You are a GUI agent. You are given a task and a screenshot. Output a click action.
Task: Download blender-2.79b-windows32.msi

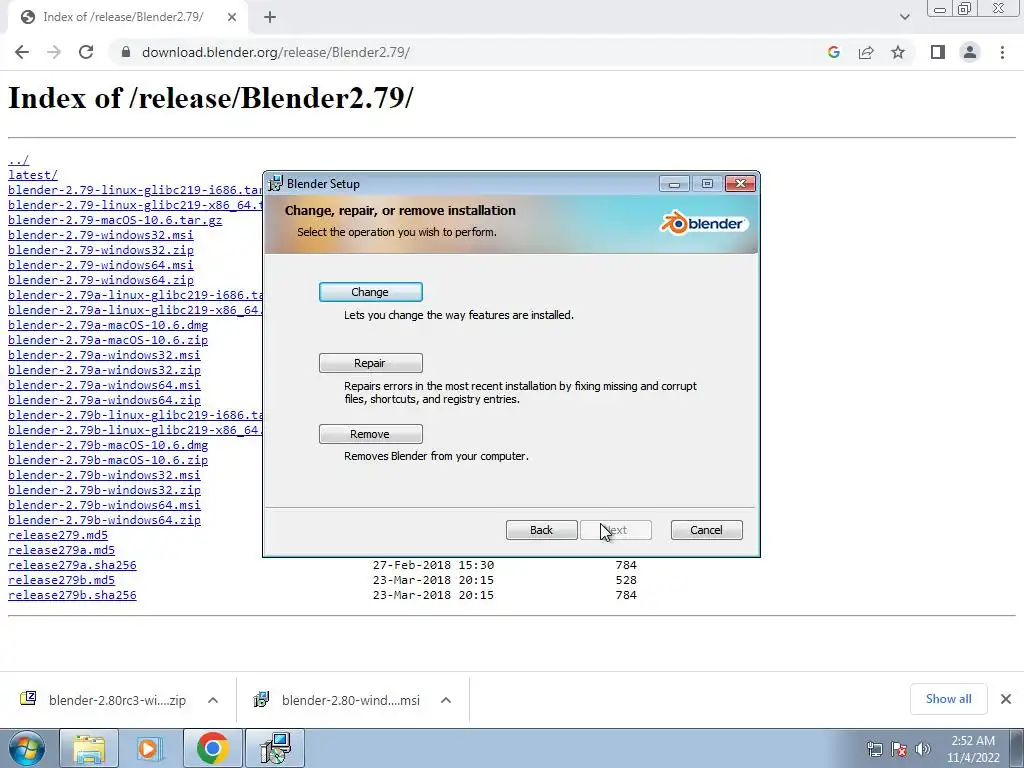coord(104,475)
